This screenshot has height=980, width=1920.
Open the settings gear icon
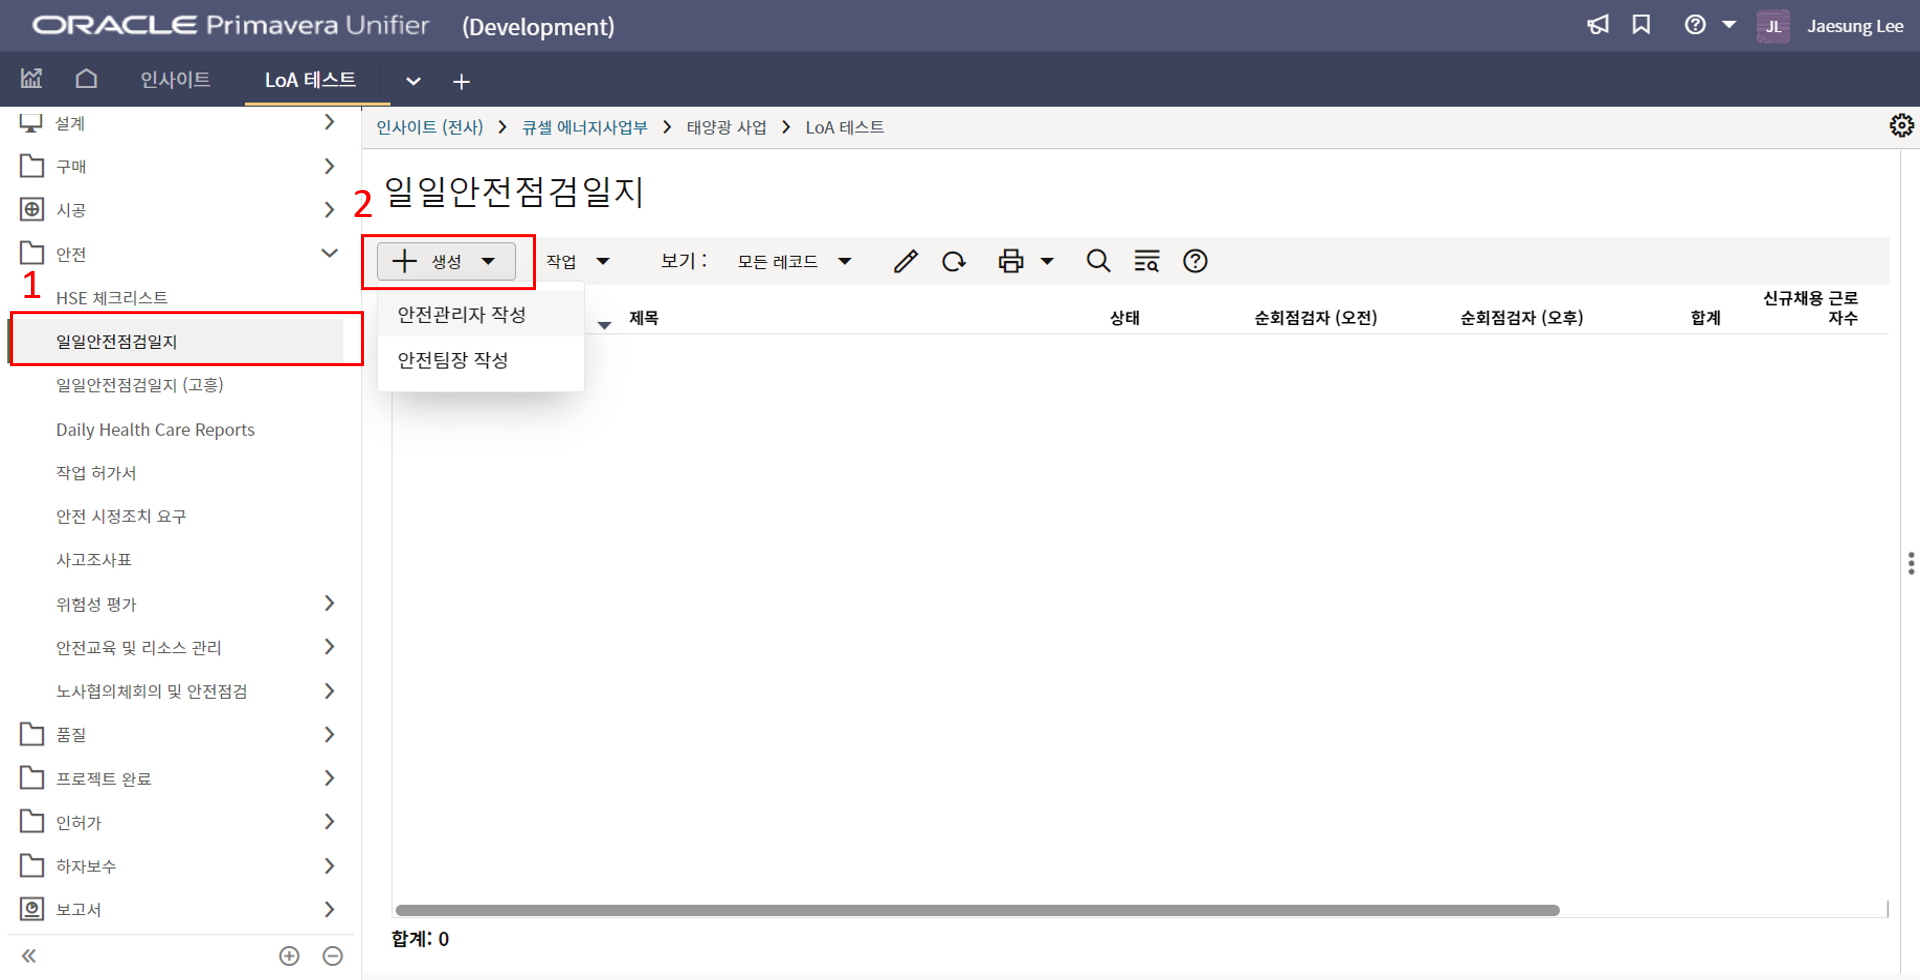coord(1901,126)
